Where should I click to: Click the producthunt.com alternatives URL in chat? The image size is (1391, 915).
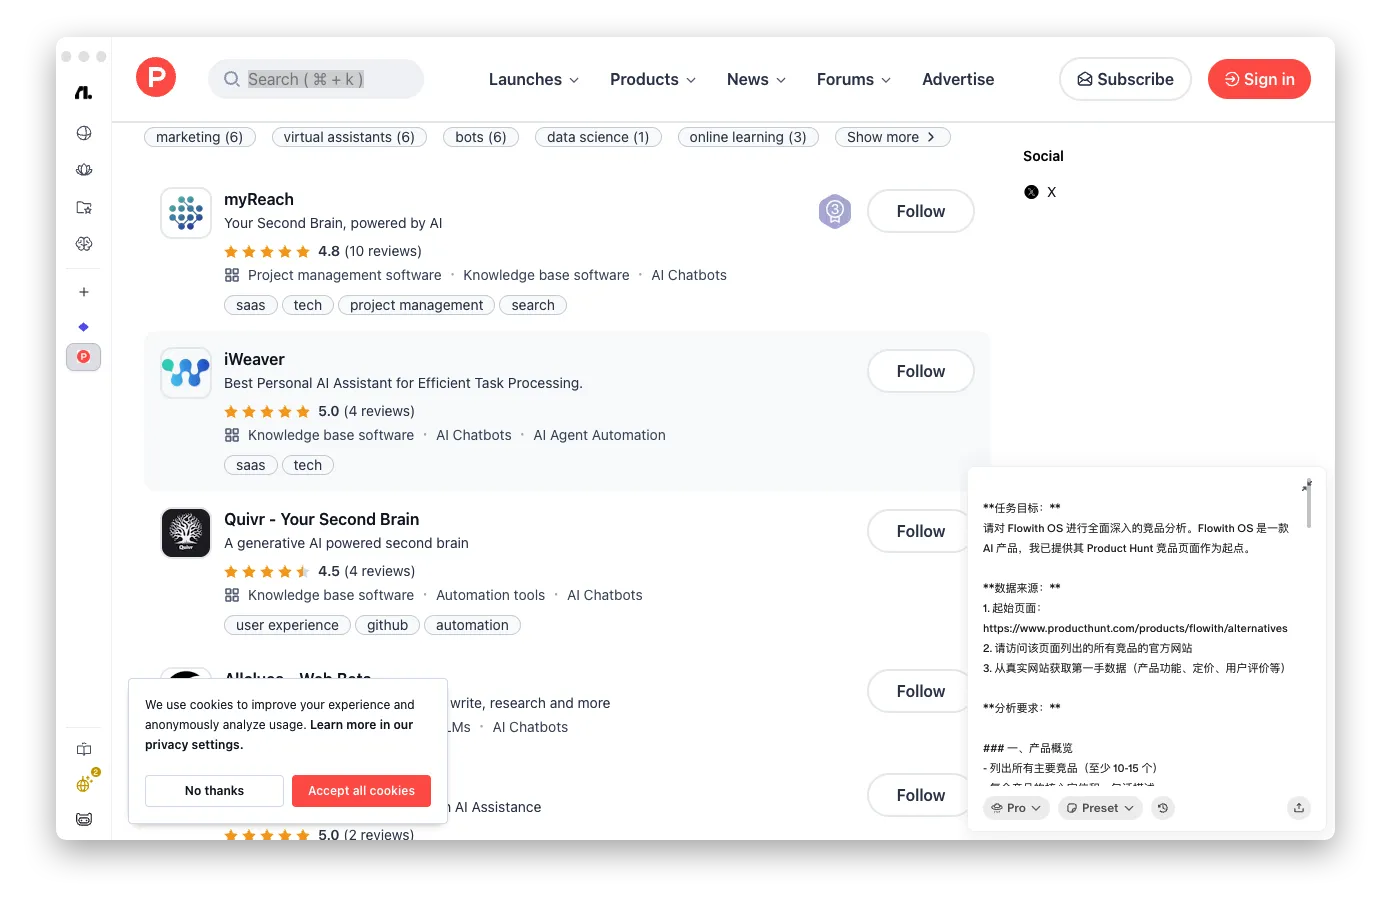point(1135,628)
